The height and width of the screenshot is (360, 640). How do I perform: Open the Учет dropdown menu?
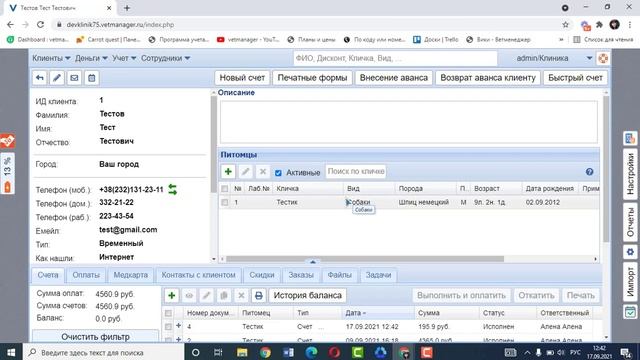pos(124,58)
